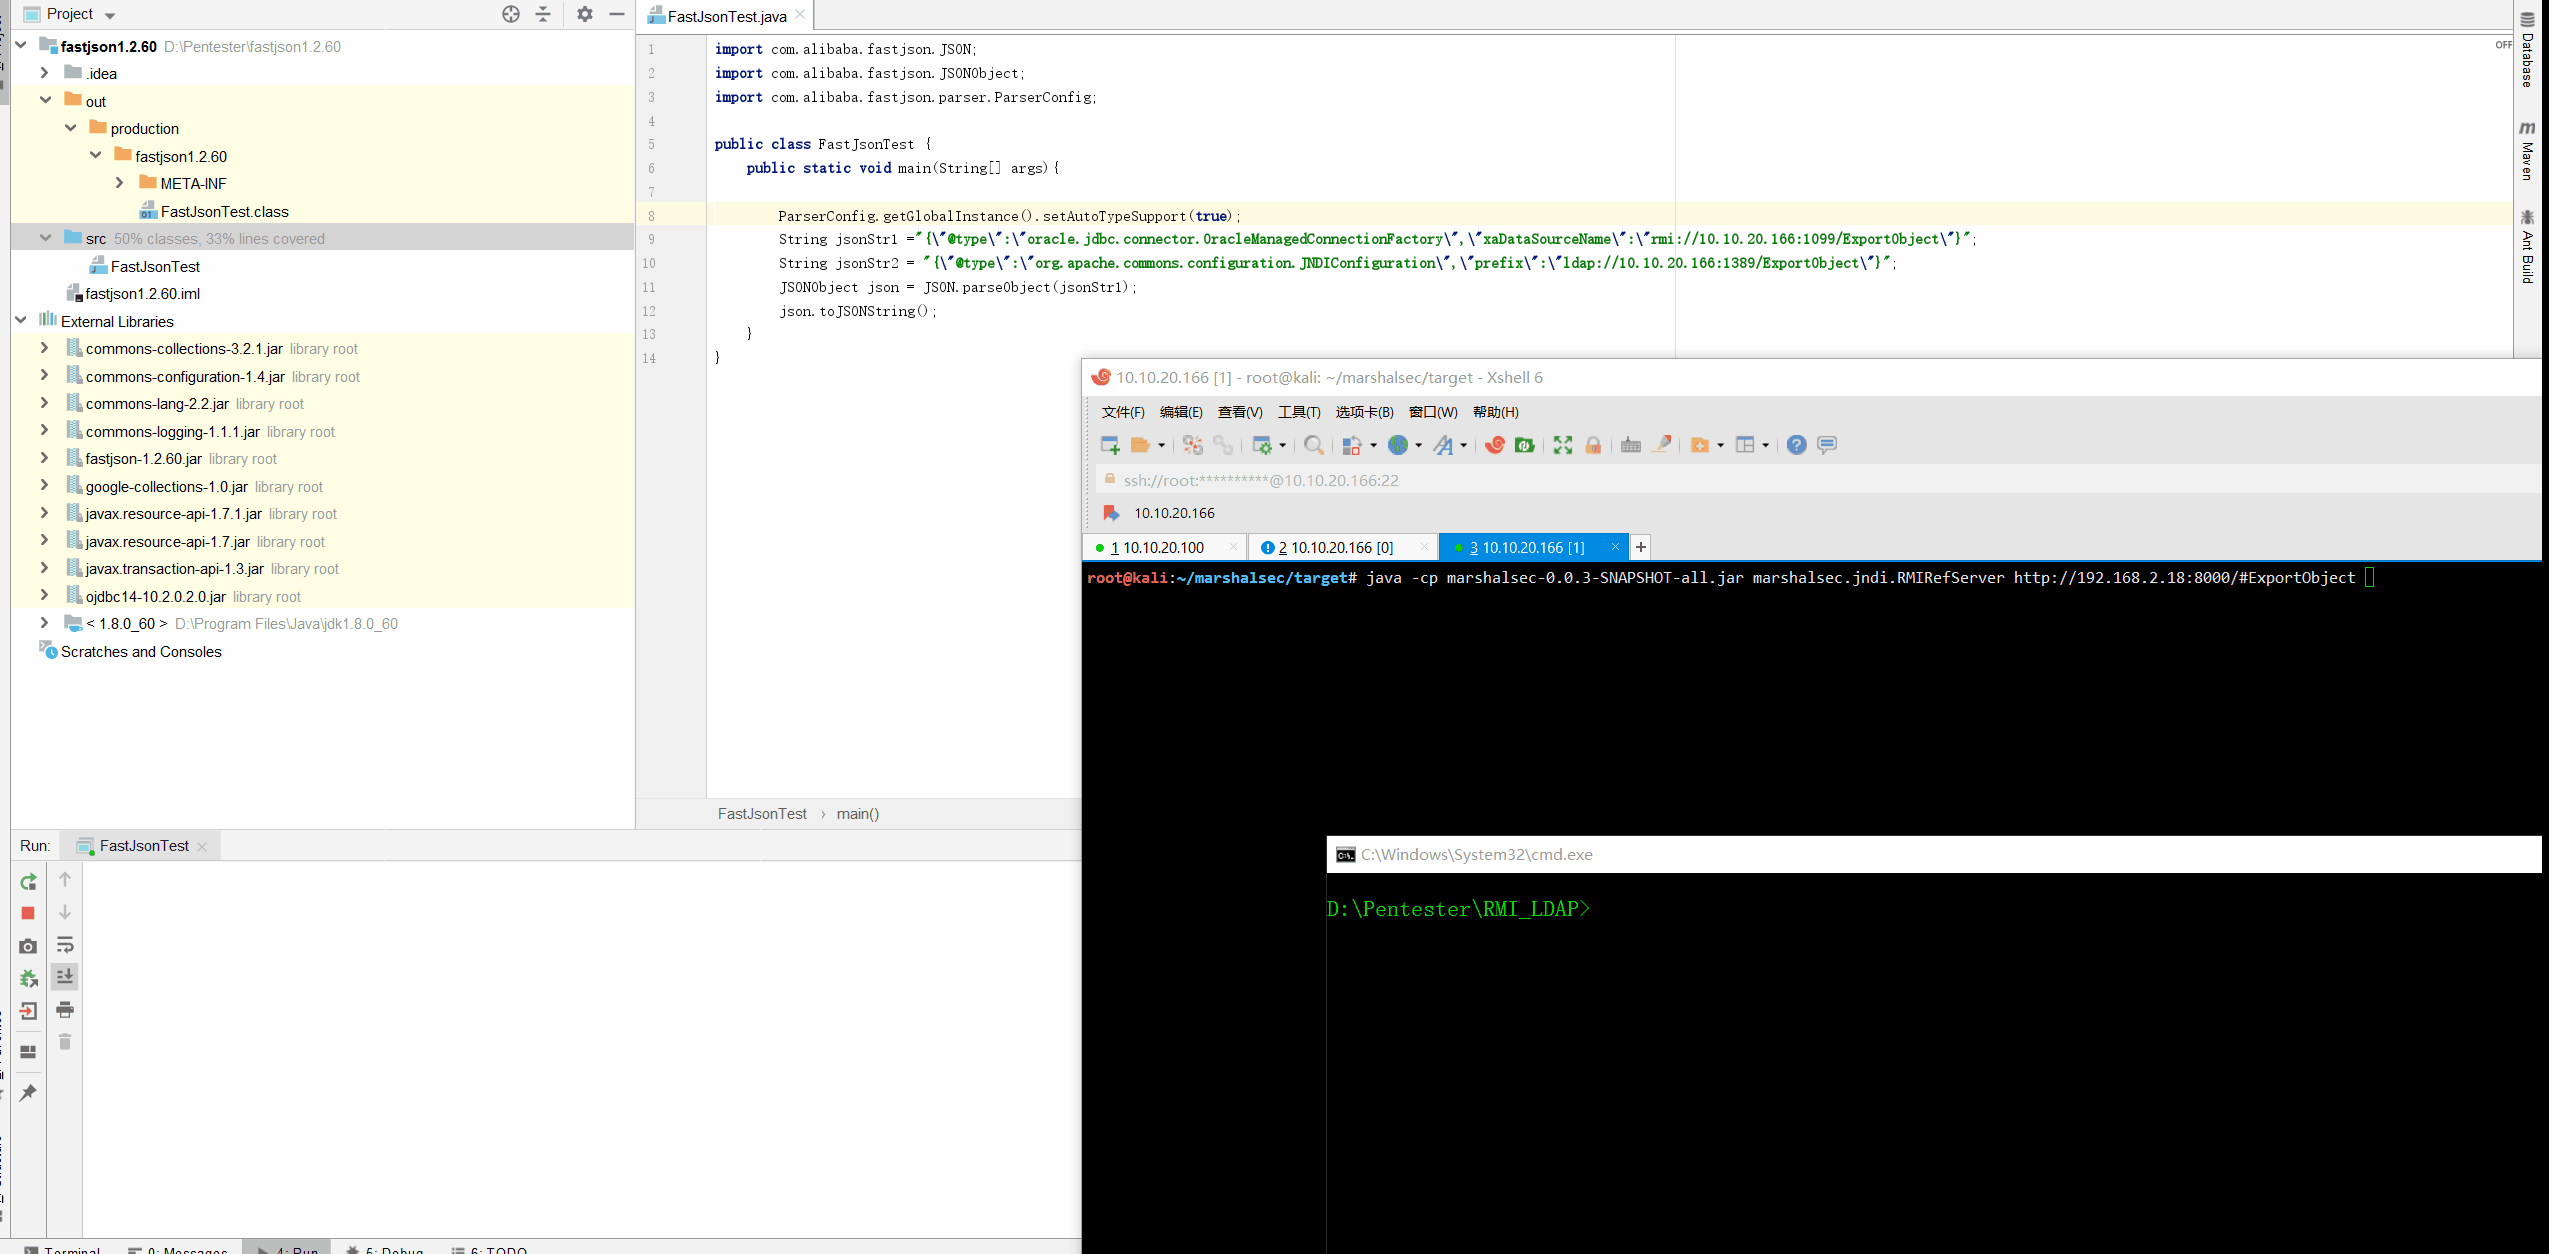Click New Session icon in Xshell
This screenshot has width=2549, height=1254.
[1110, 445]
